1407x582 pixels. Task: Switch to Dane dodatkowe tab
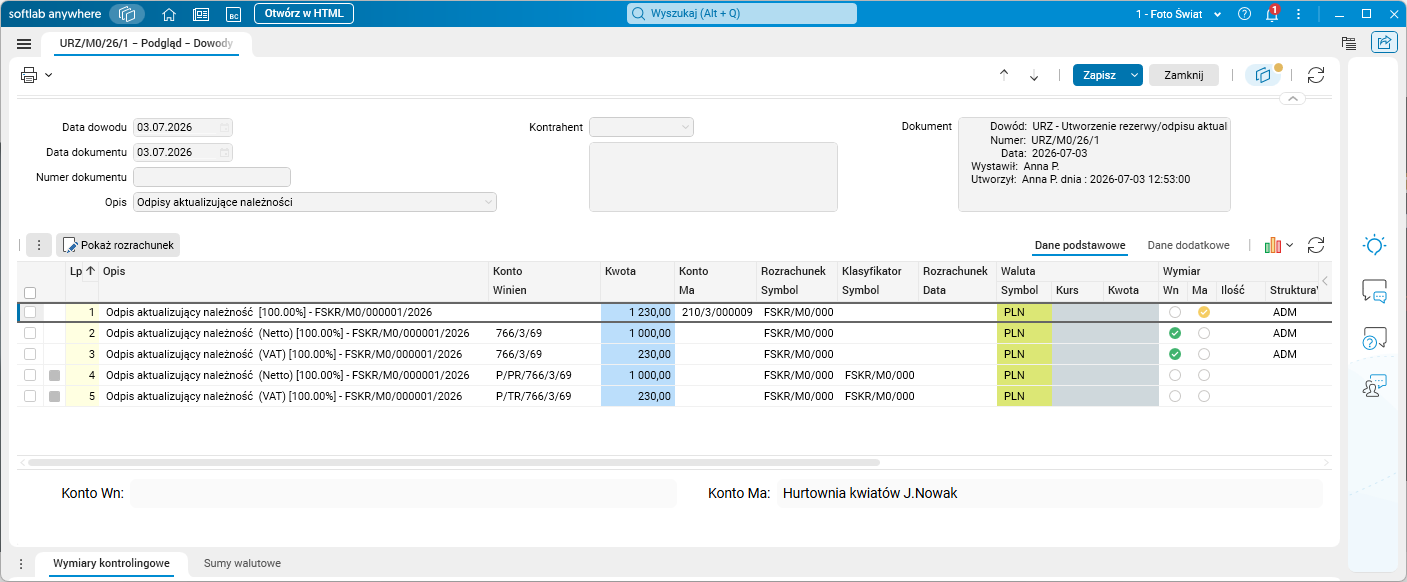(1188, 245)
